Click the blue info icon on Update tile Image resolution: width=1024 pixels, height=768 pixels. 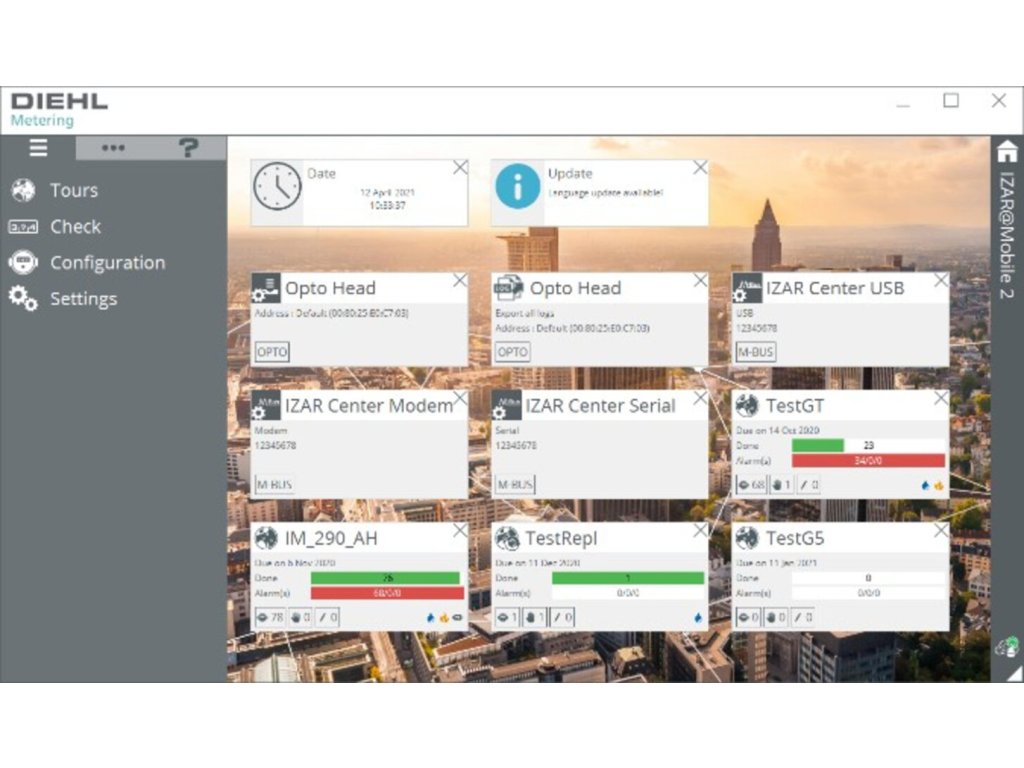517,186
